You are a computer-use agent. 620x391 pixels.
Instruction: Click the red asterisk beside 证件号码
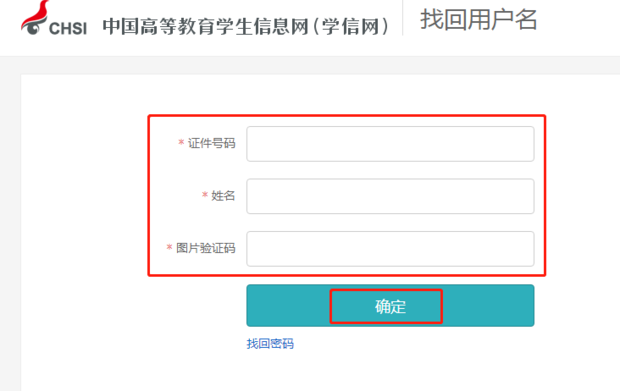(x=181, y=142)
